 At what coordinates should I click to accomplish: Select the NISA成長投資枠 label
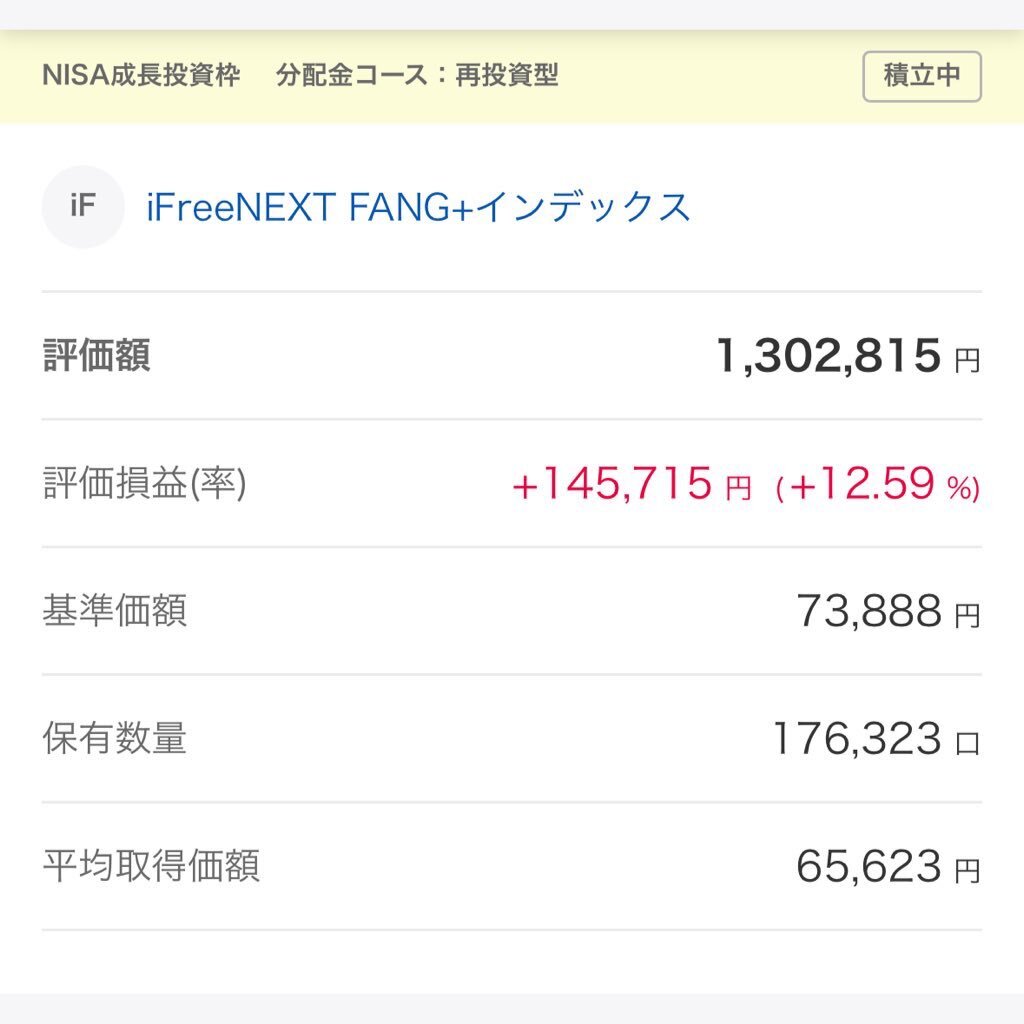[x=141, y=75]
